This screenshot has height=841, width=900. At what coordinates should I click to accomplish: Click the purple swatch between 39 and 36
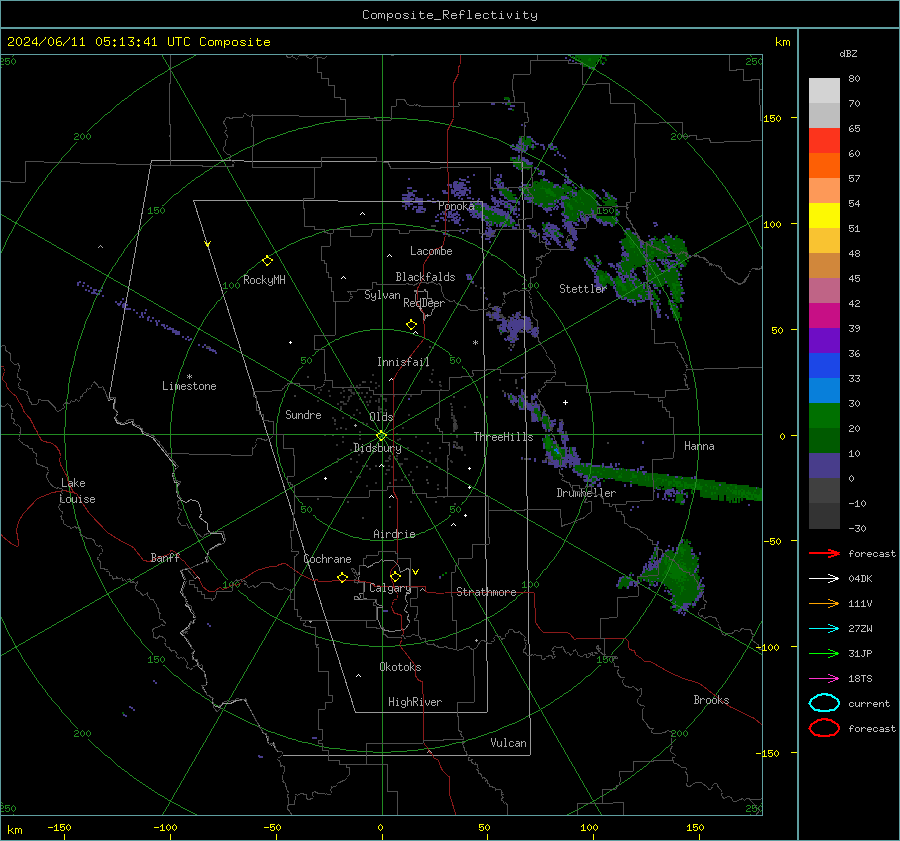pyautogui.click(x=824, y=340)
